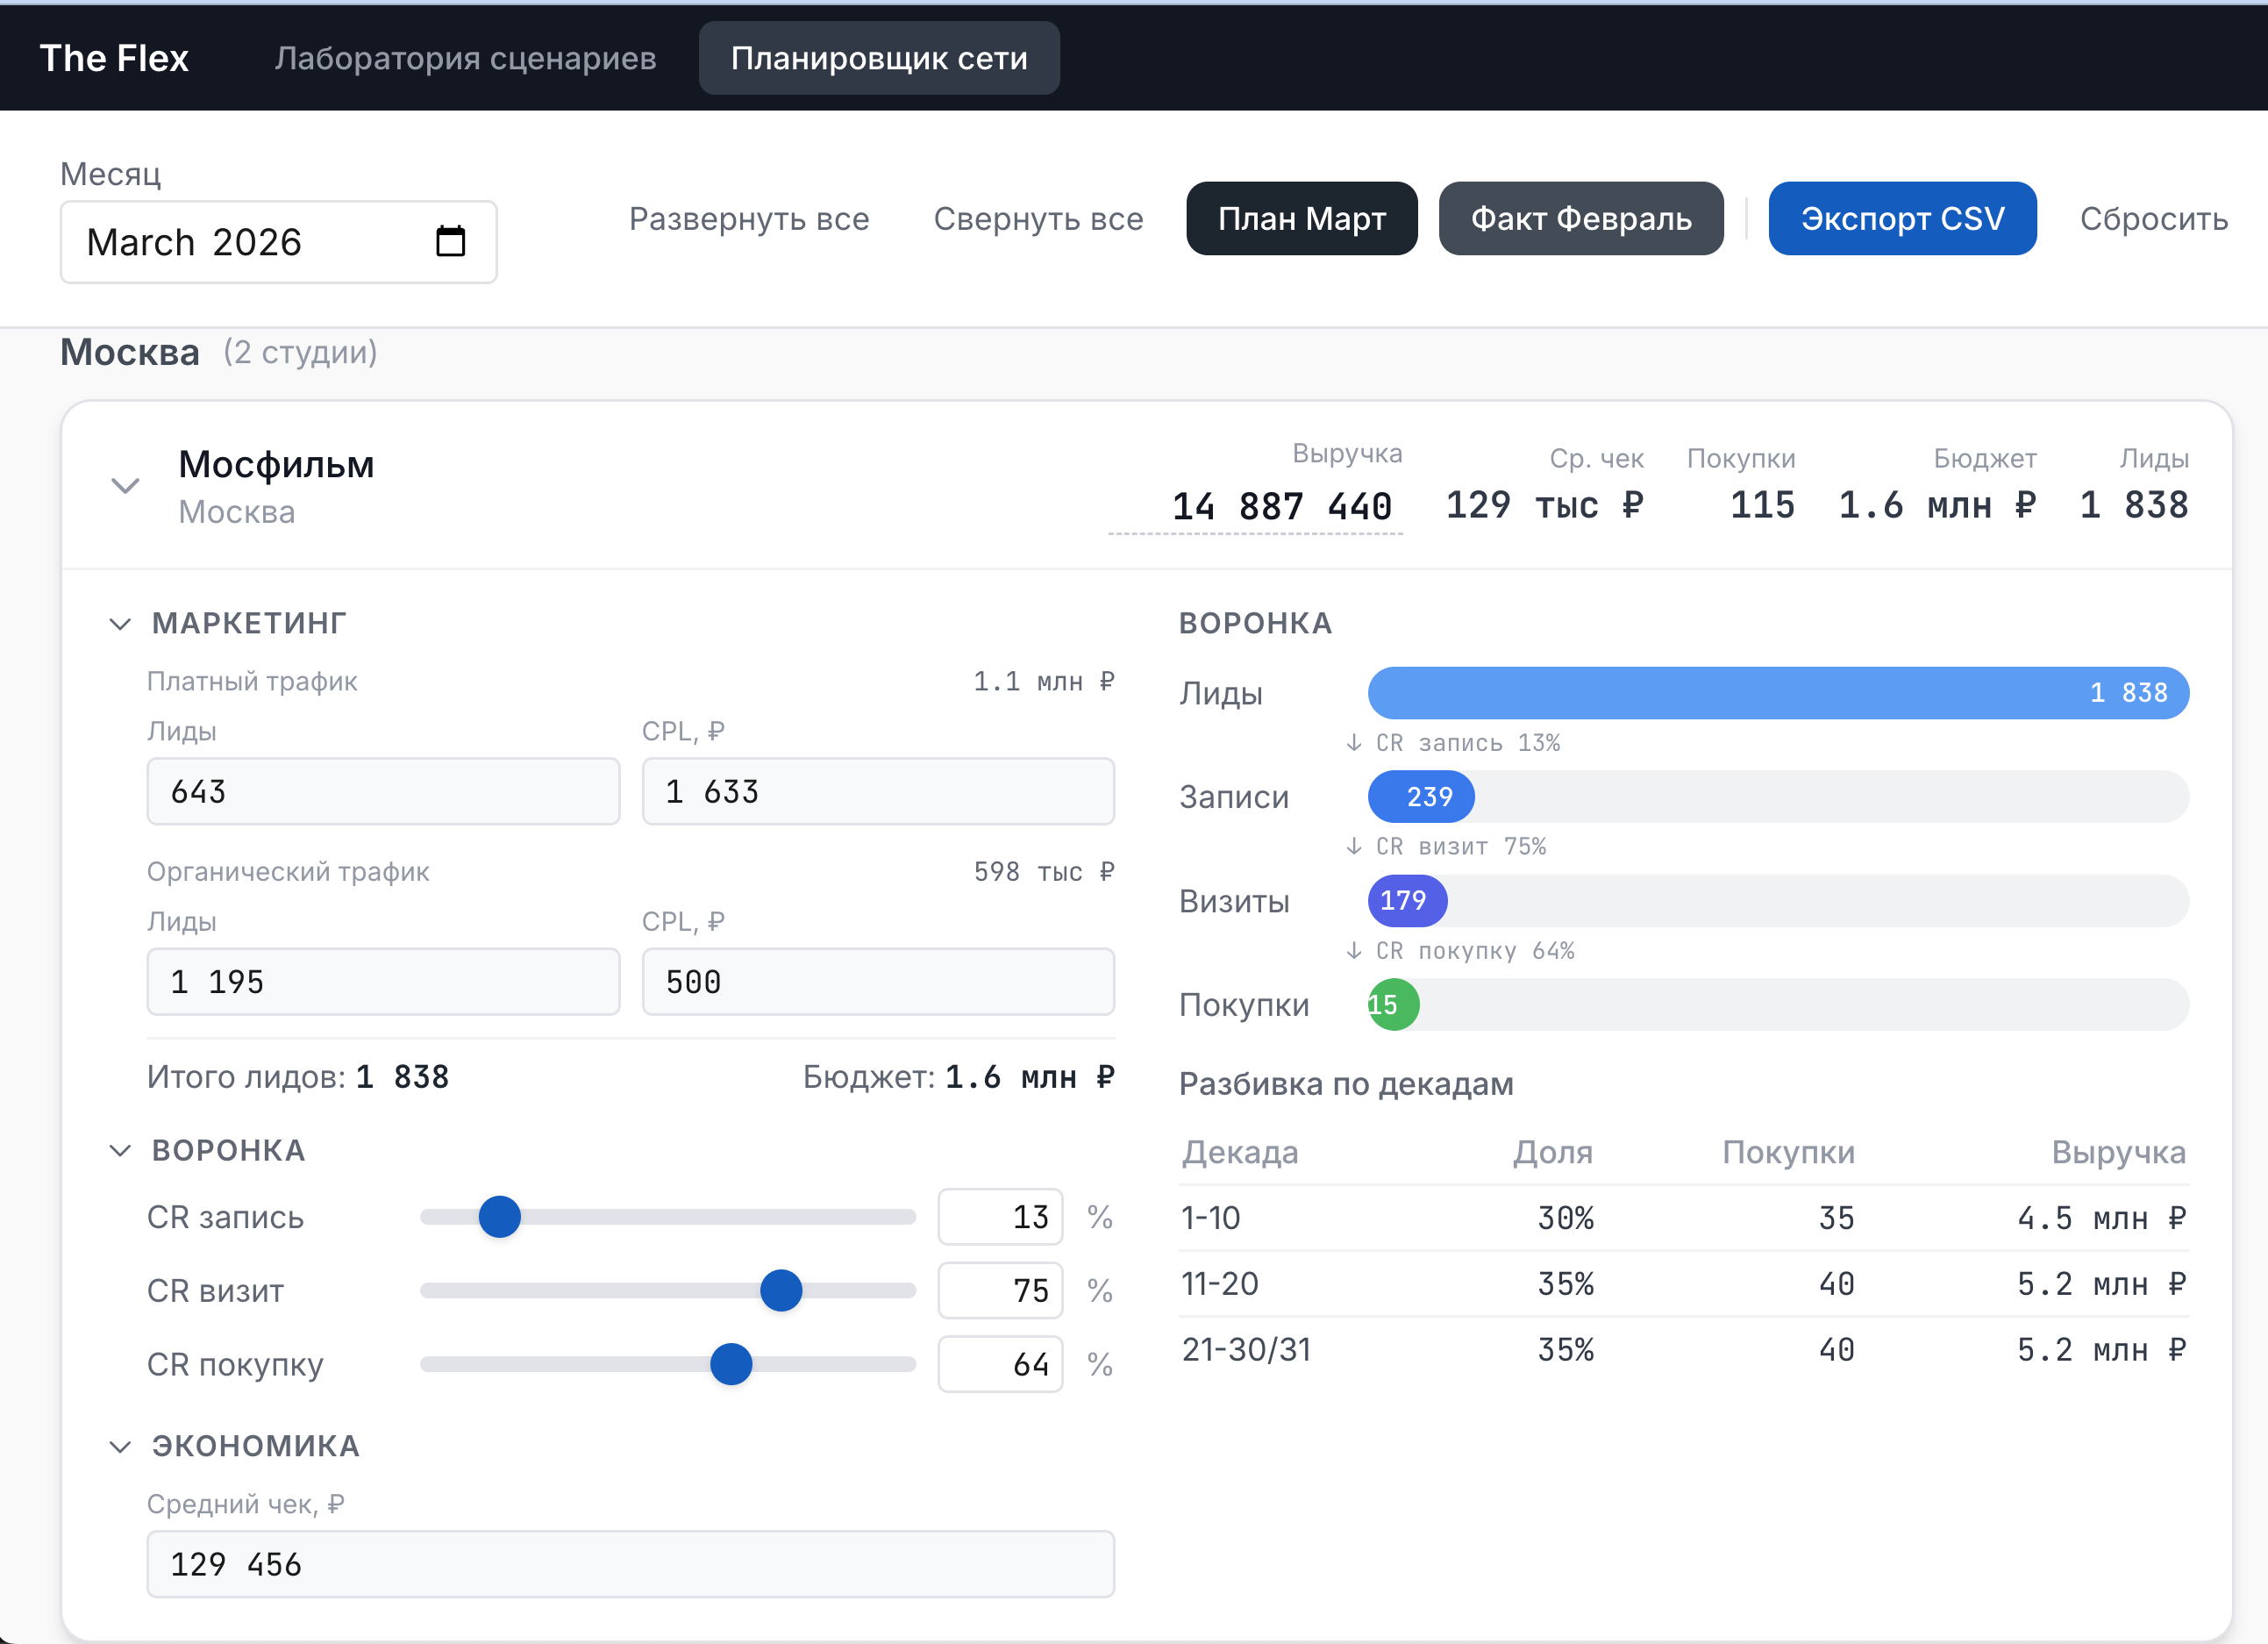Click Сбросить to reset

click(x=2154, y=218)
